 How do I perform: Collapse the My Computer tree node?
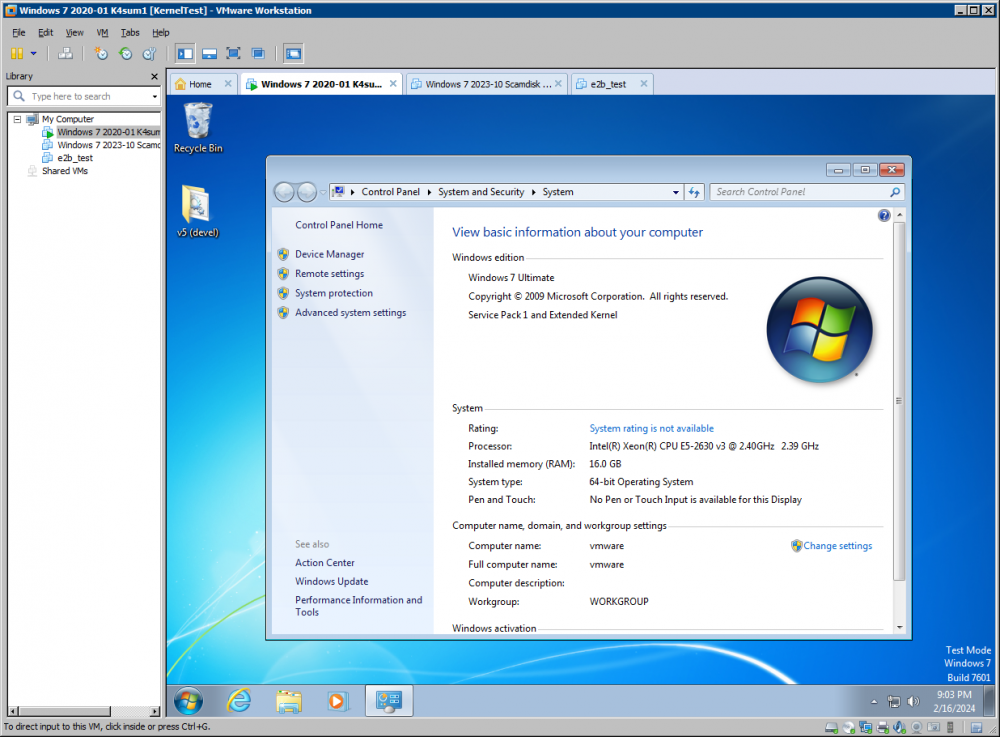pyautogui.click(x=18, y=119)
